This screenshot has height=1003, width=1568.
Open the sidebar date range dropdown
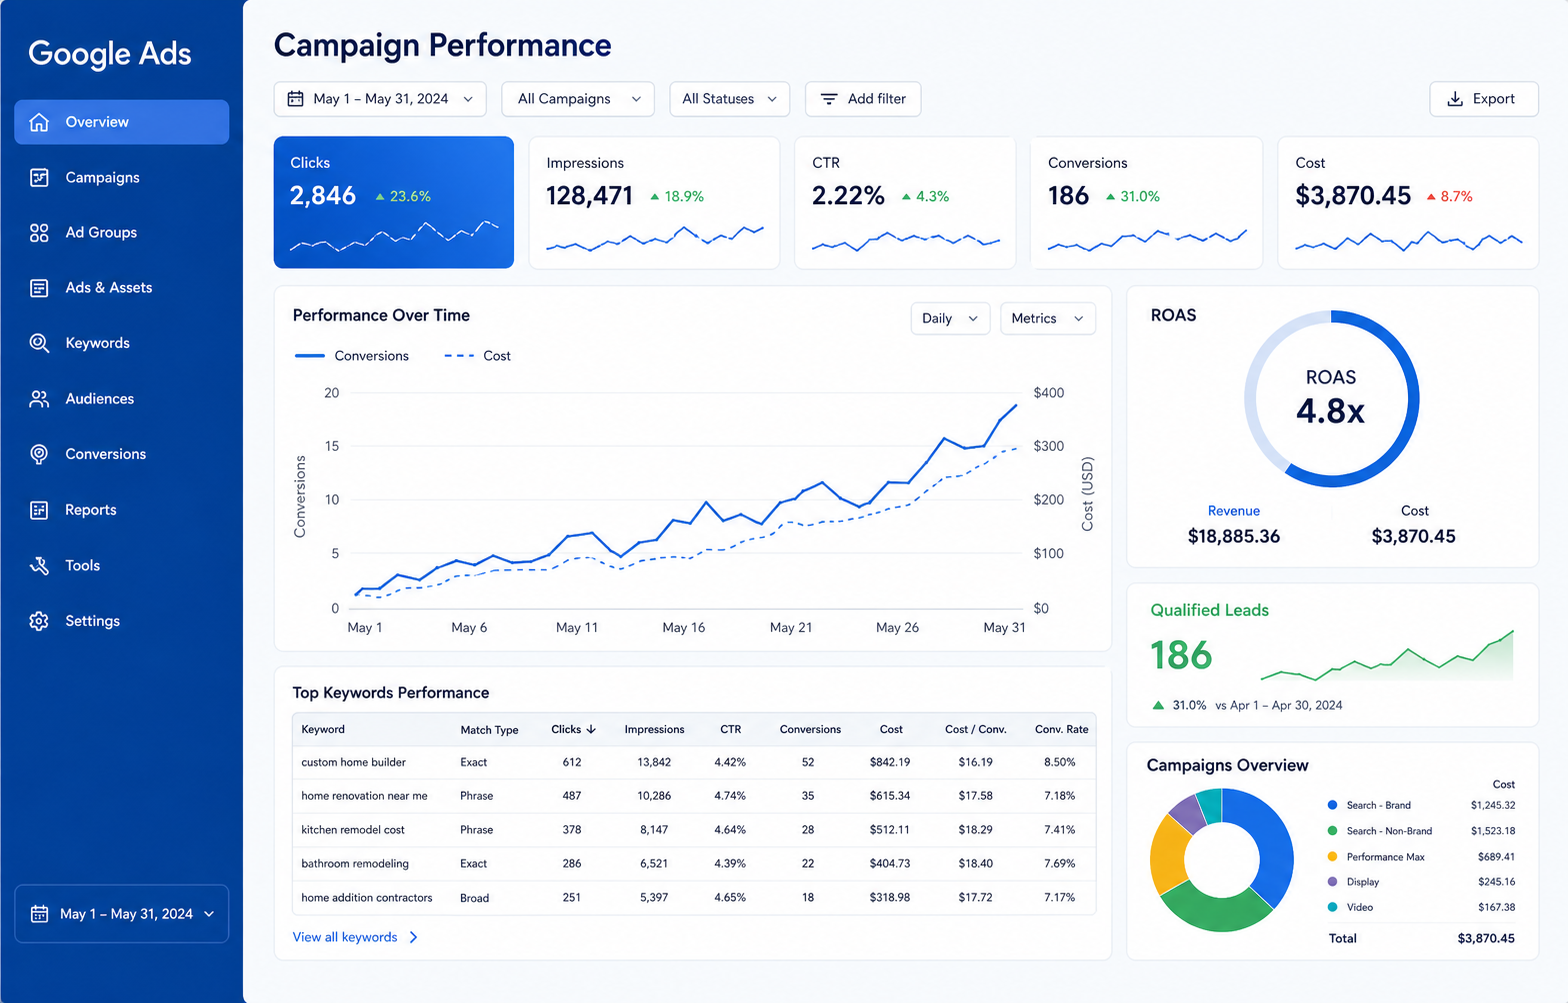click(122, 914)
